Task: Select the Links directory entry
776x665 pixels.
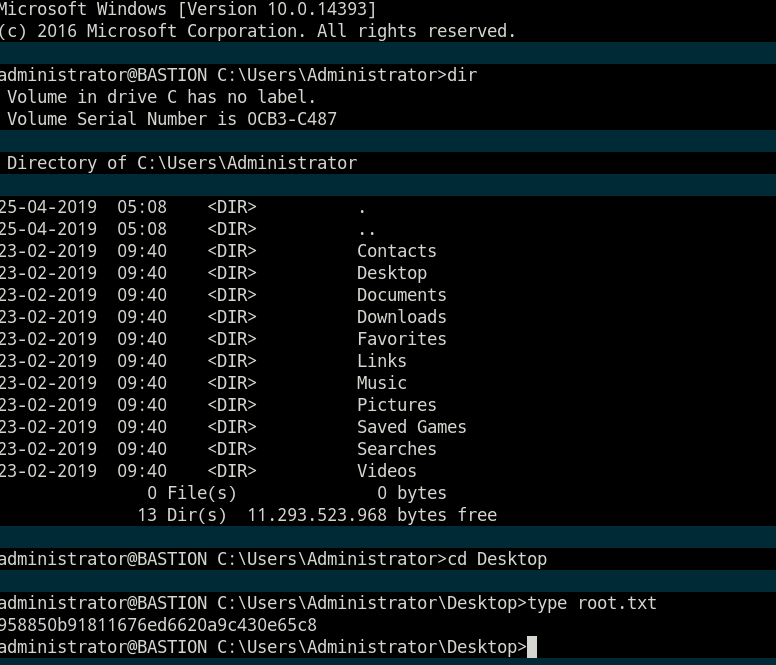Action: (x=381, y=361)
